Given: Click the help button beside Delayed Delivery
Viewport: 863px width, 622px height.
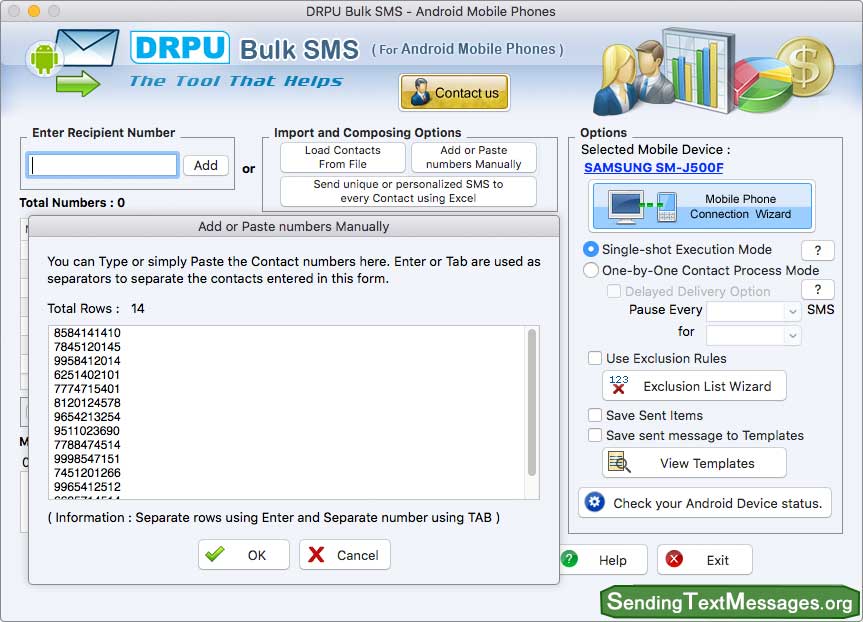Looking at the screenshot, I should pos(818,290).
